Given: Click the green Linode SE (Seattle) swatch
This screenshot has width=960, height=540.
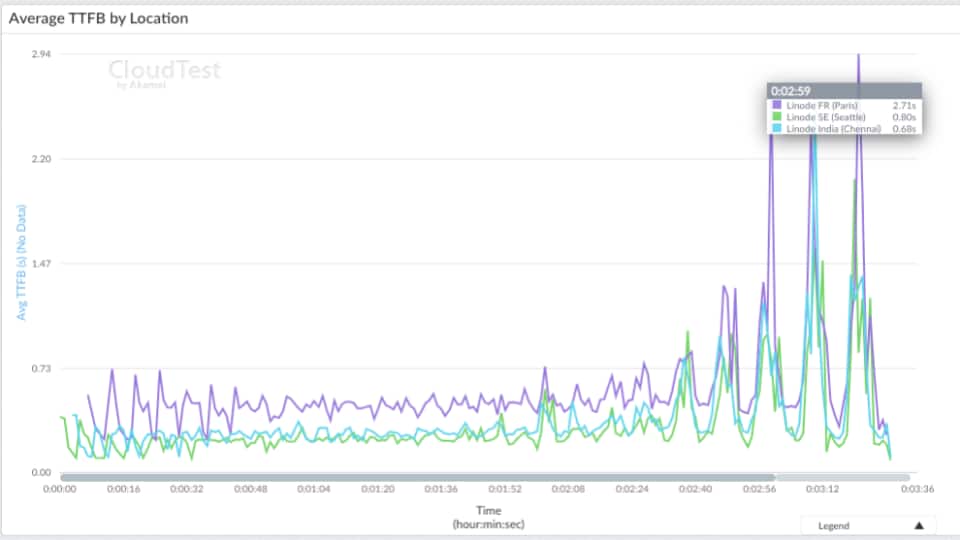Looking at the screenshot, I should (x=777, y=117).
